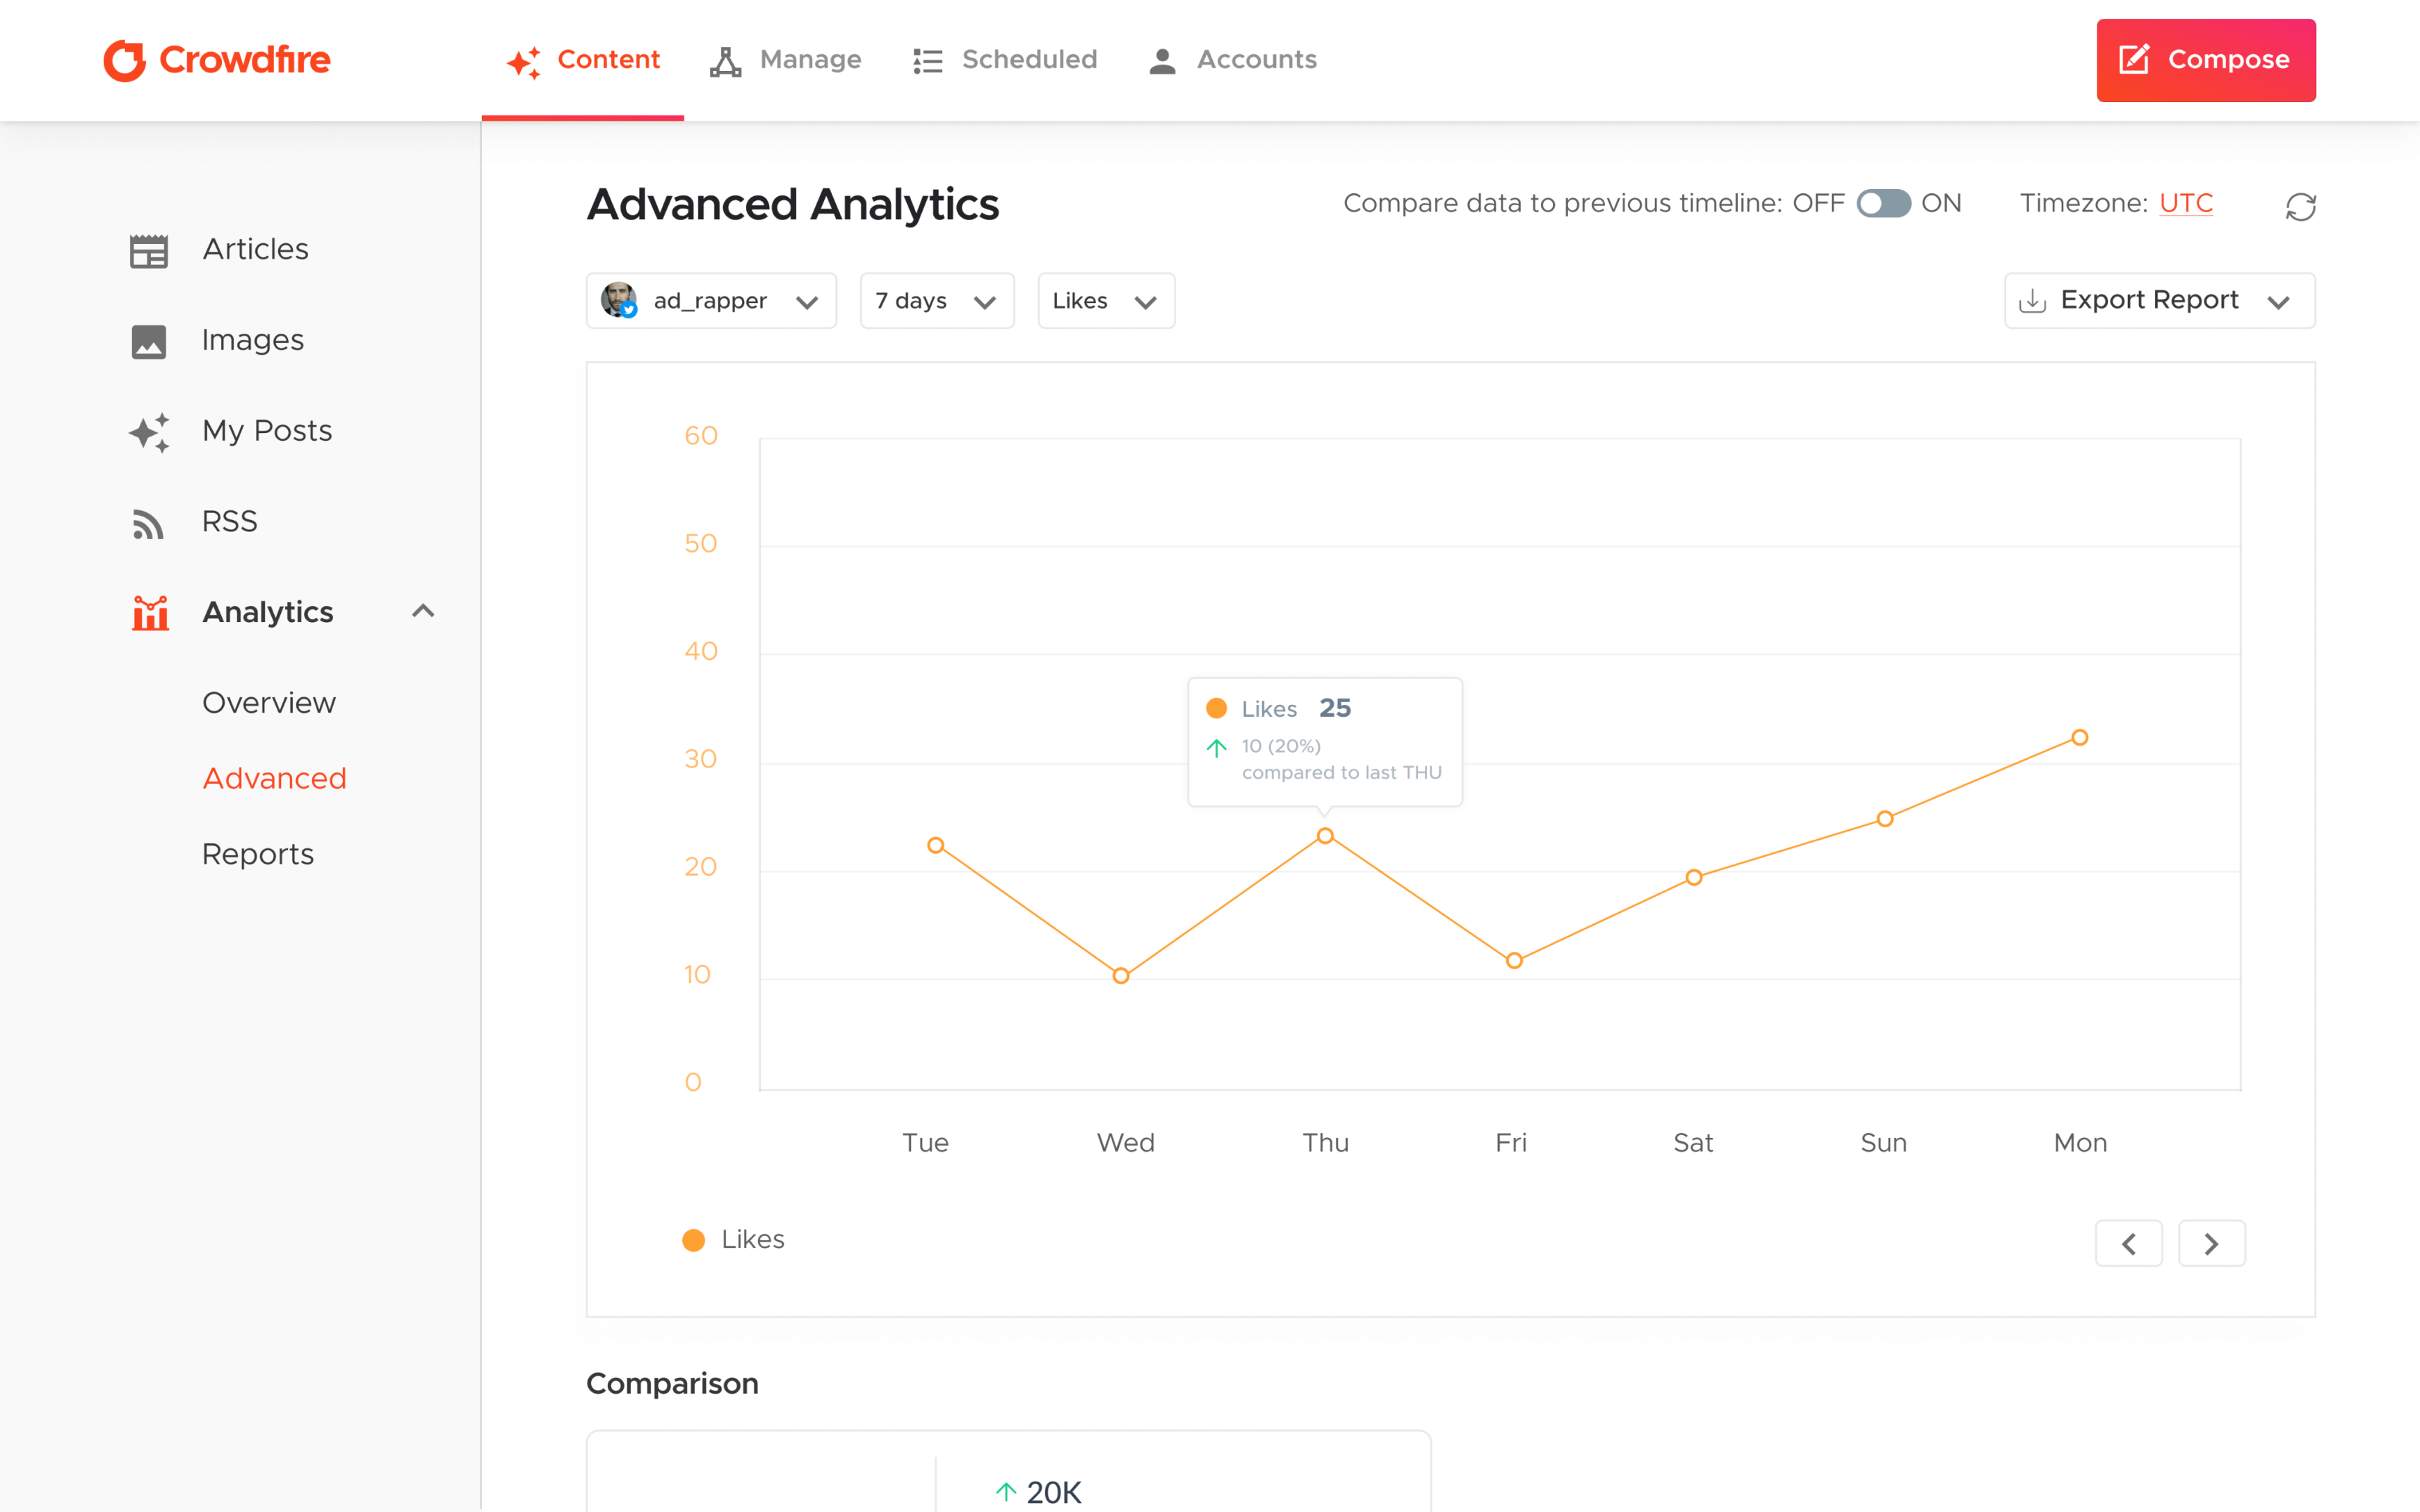Click the Scheduled list icon
Screen dimensions: 2420x1512
(x=928, y=61)
